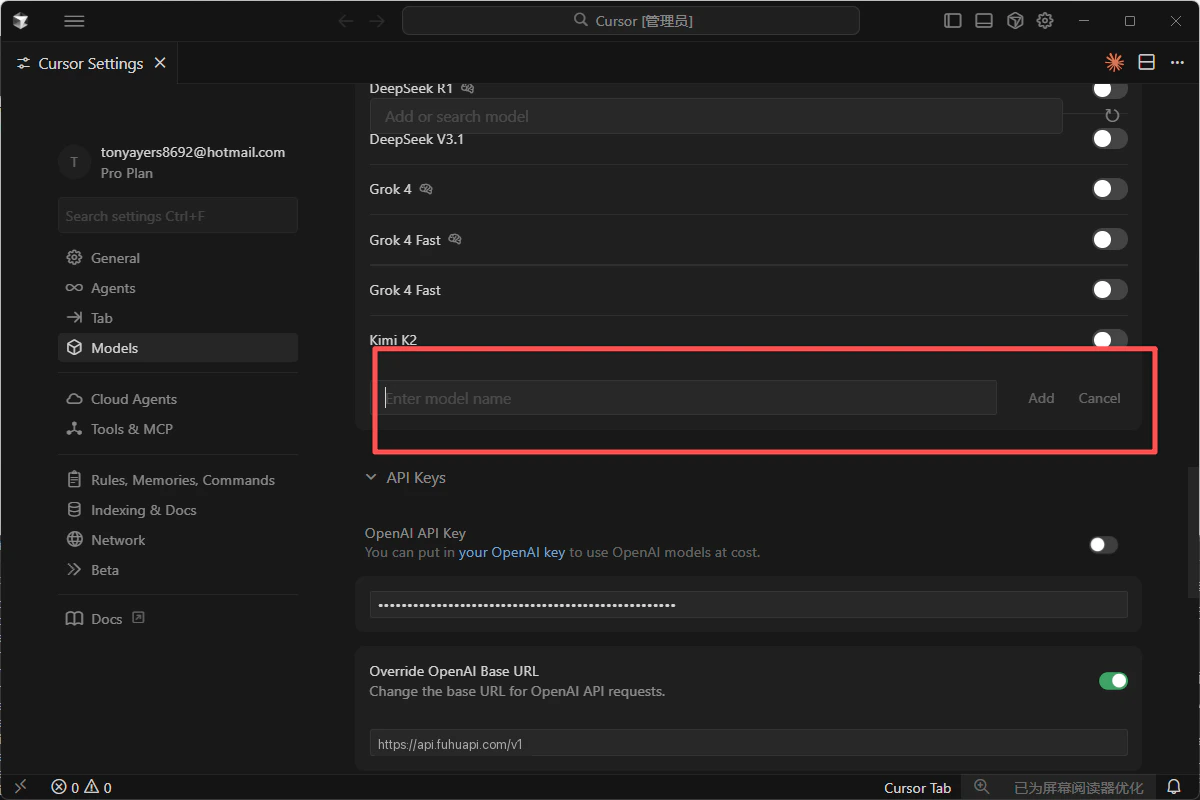Open the hamburger application menu
The height and width of the screenshot is (800, 1200).
(74, 21)
